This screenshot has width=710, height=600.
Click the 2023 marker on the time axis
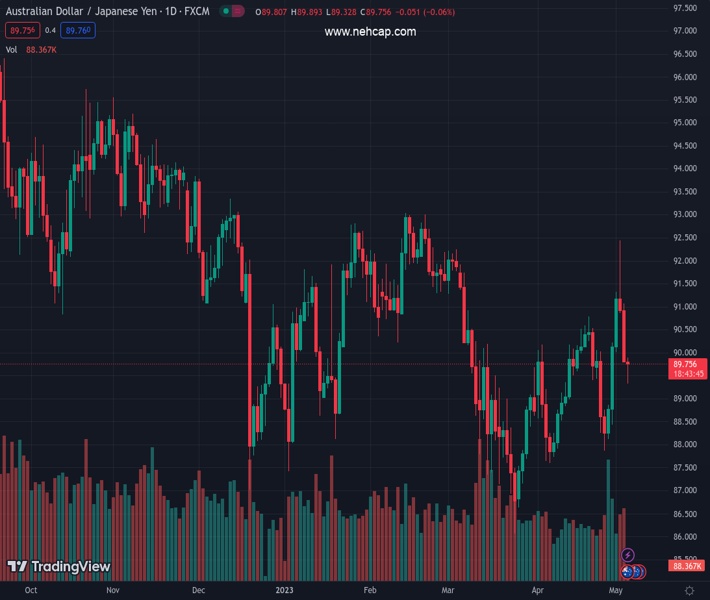[x=287, y=591]
